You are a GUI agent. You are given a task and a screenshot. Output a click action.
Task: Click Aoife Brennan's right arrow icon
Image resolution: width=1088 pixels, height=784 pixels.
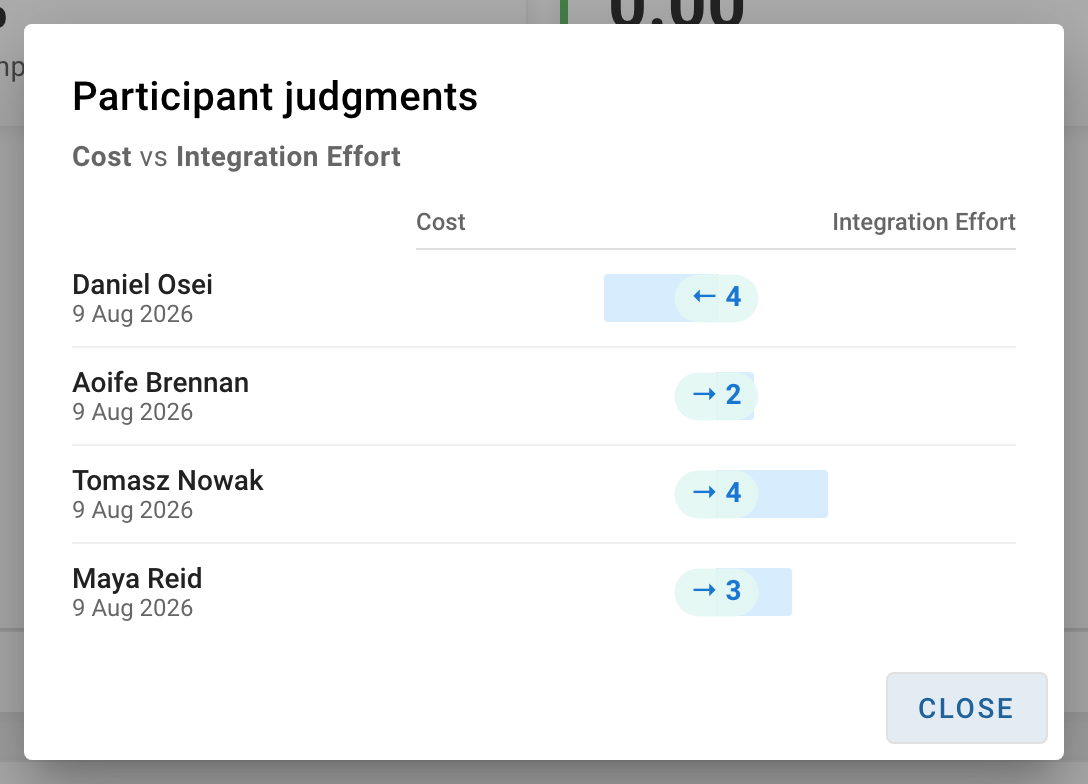click(x=704, y=395)
